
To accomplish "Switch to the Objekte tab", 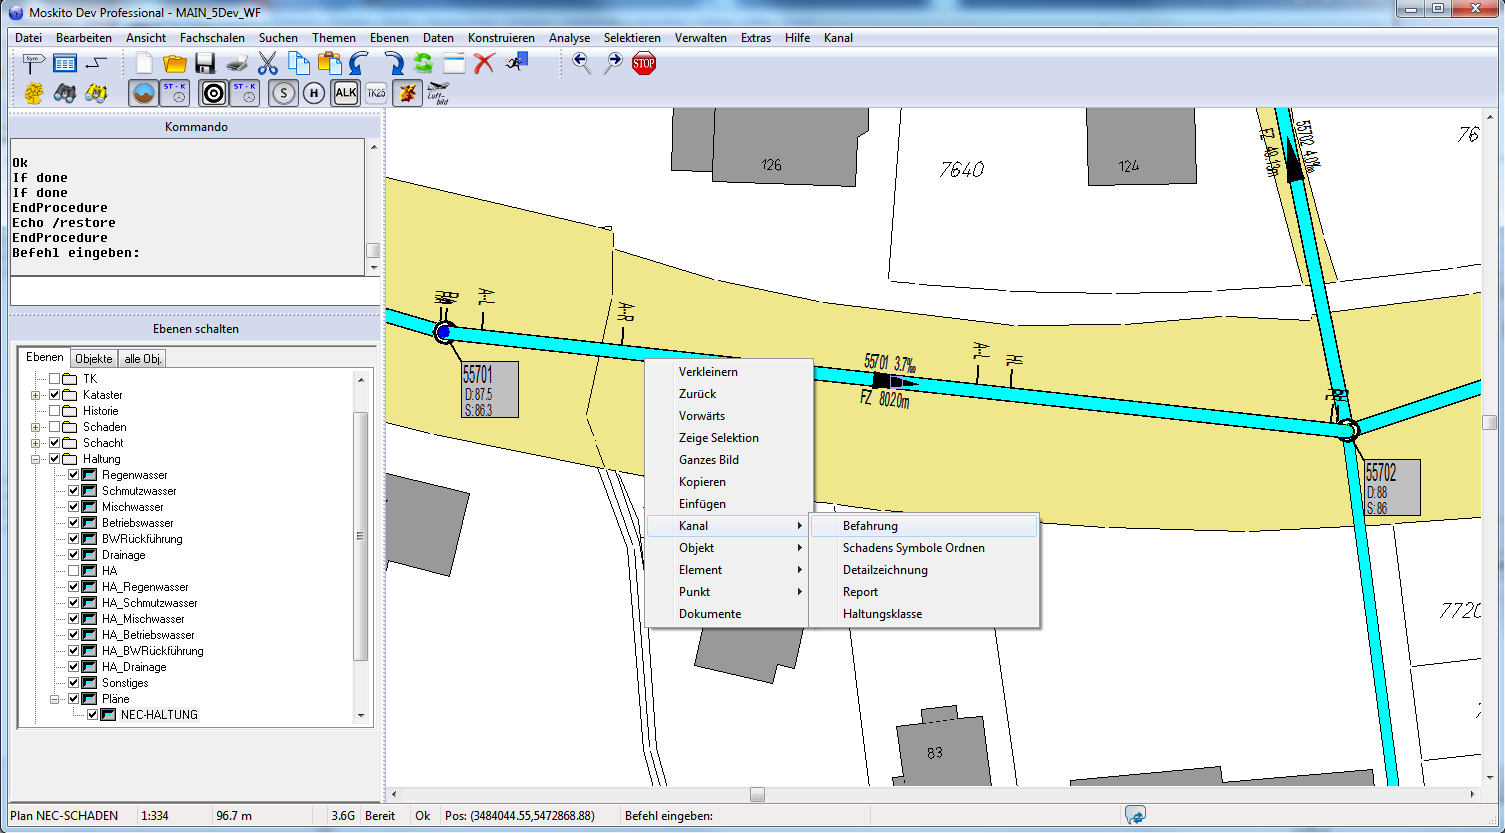I will [x=94, y=358].
